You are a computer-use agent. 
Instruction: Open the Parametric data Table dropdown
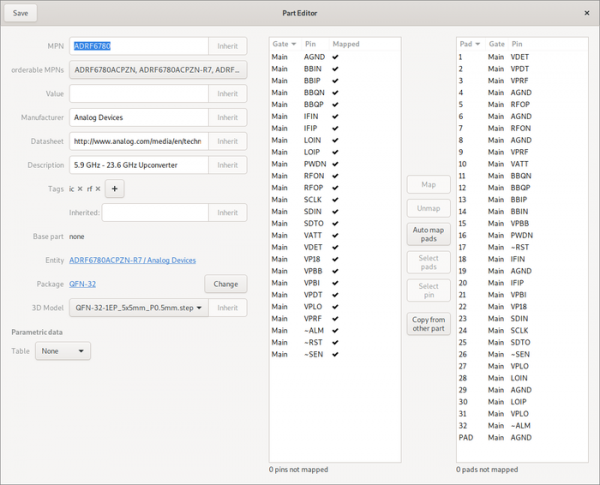tap(63, 351)
